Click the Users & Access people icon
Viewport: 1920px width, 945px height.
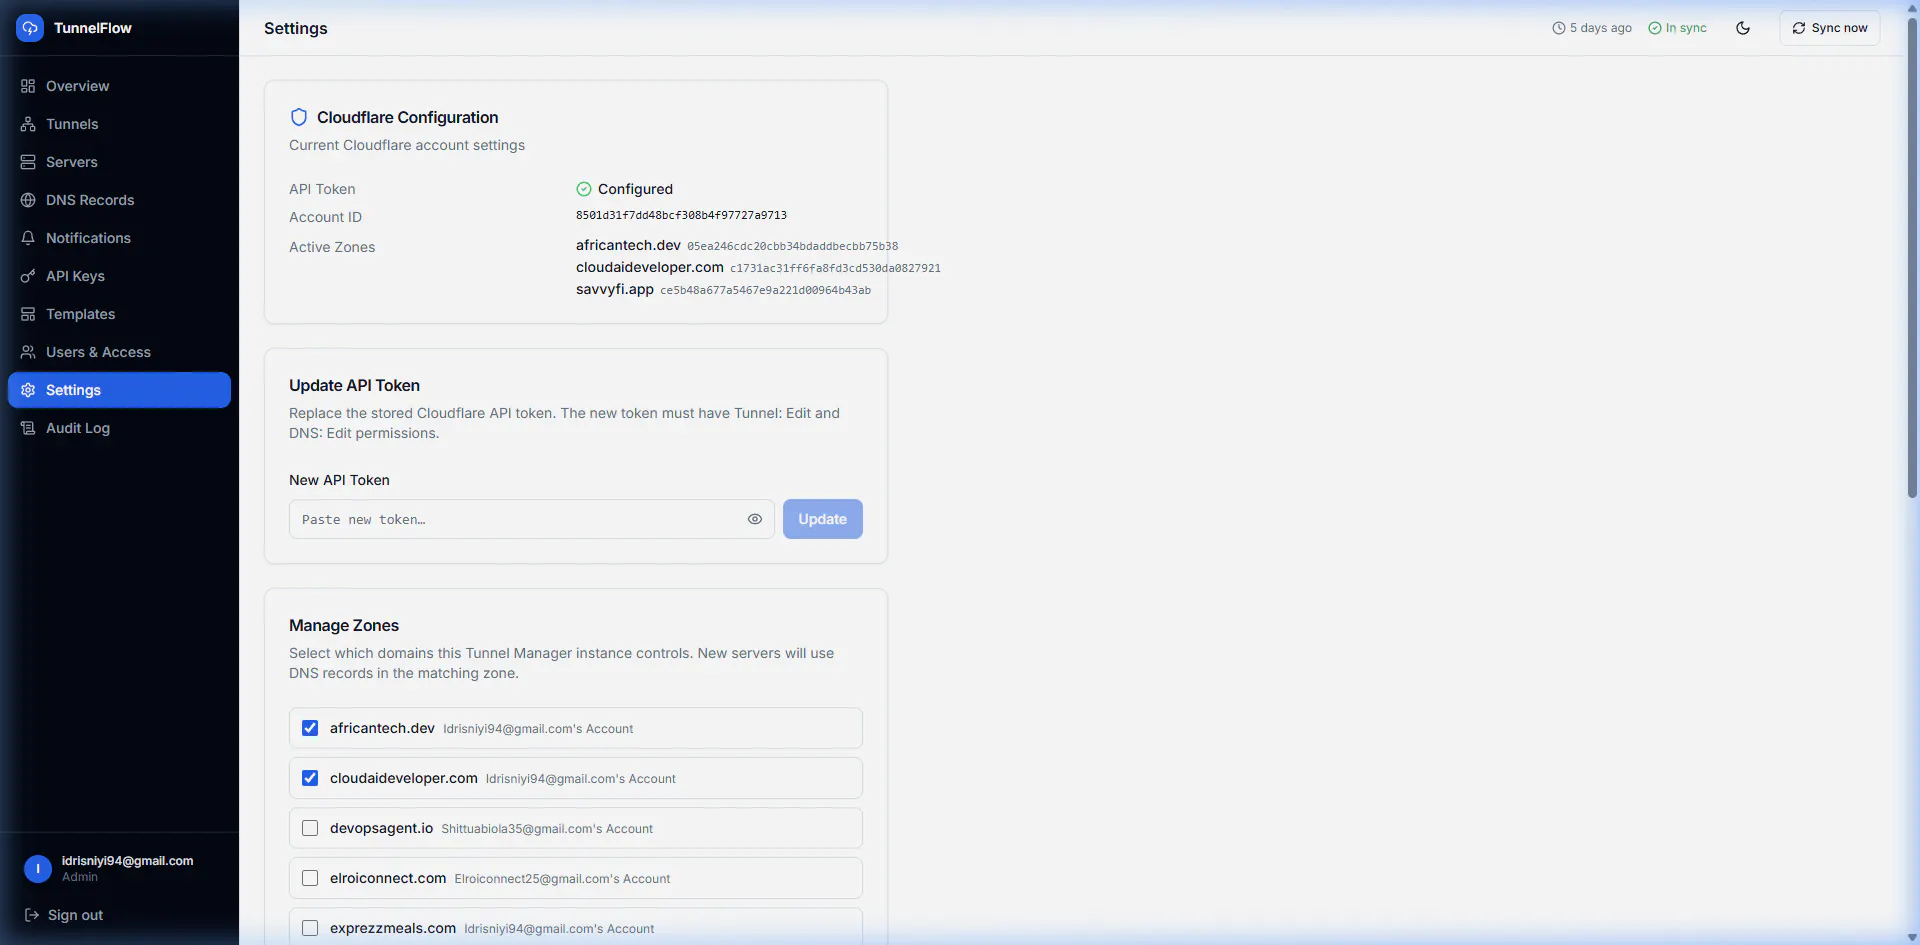point(28,352)
